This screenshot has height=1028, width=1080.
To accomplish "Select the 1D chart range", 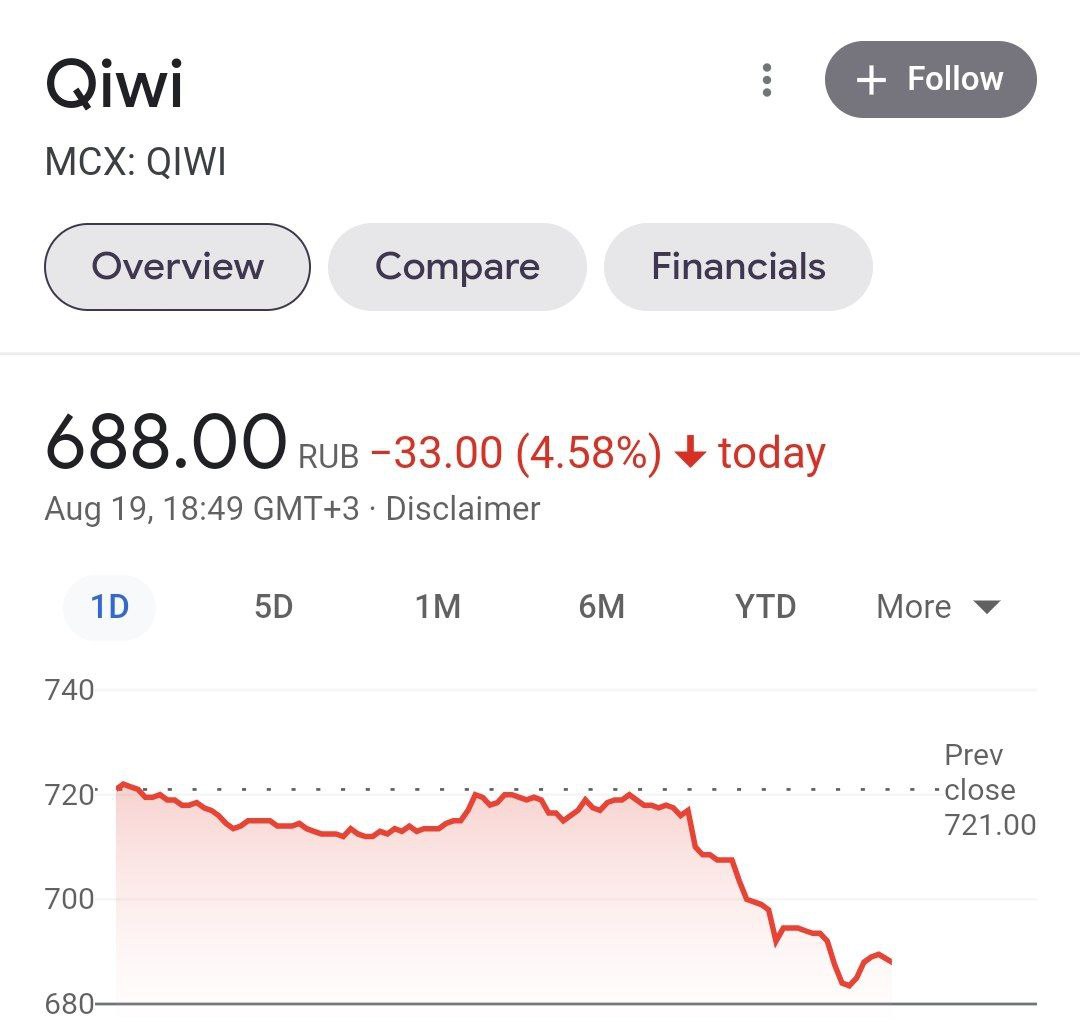I will (109, 606).
